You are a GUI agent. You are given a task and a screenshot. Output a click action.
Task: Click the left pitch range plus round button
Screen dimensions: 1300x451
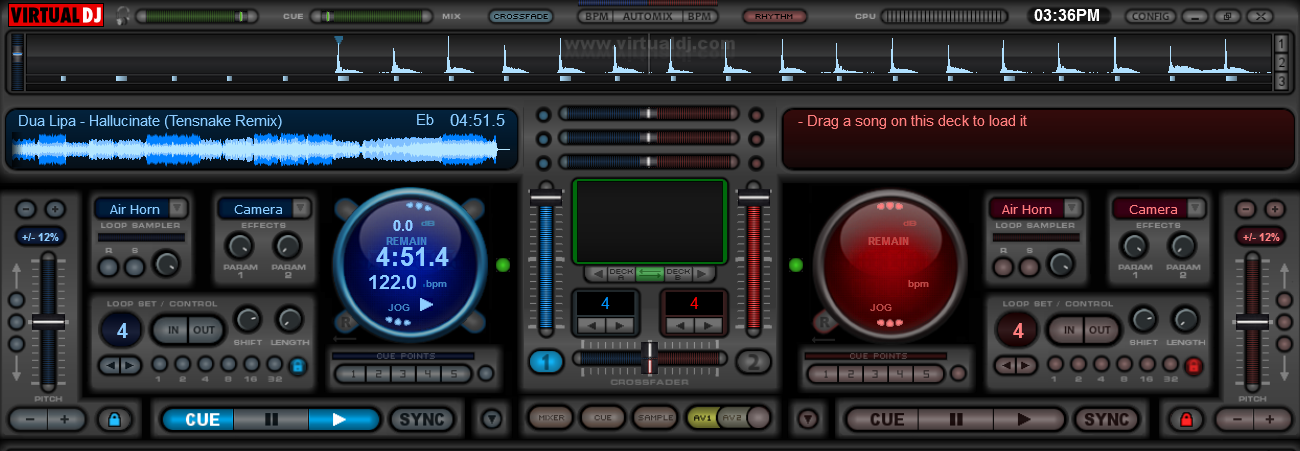click(54, 209)
